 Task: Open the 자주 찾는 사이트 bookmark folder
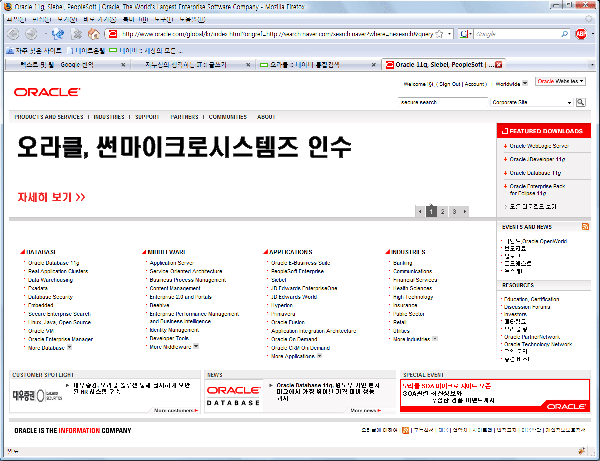[34, 50]
